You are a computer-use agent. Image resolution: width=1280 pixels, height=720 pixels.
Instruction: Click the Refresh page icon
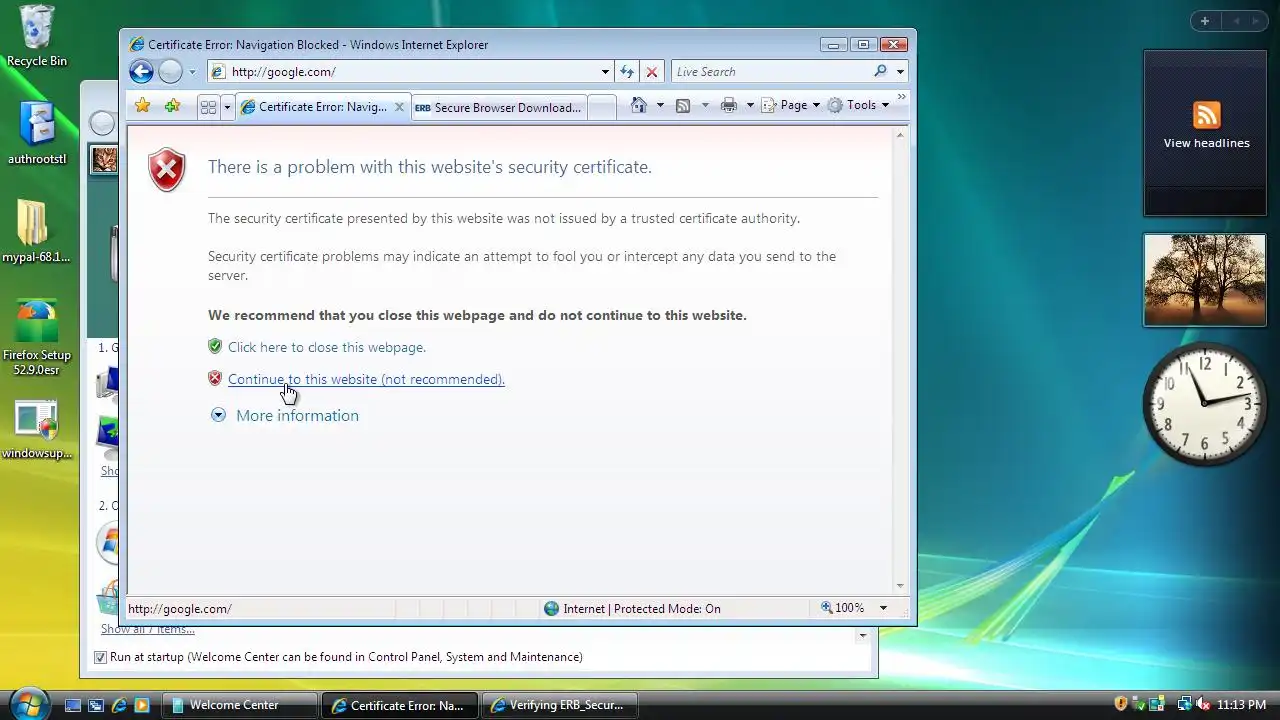[x=627, y=72]
